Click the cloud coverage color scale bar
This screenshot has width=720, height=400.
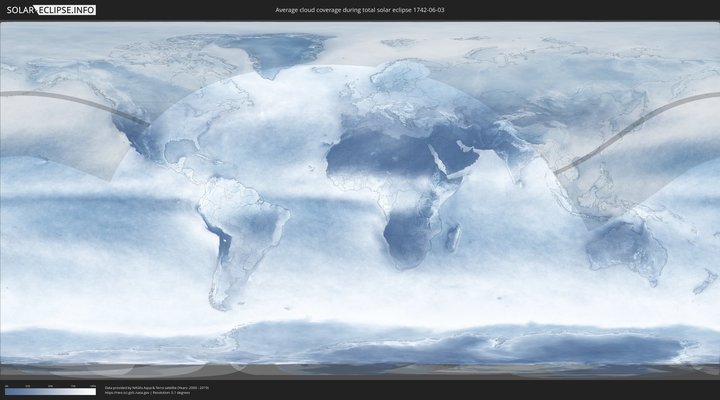[51, 392]
